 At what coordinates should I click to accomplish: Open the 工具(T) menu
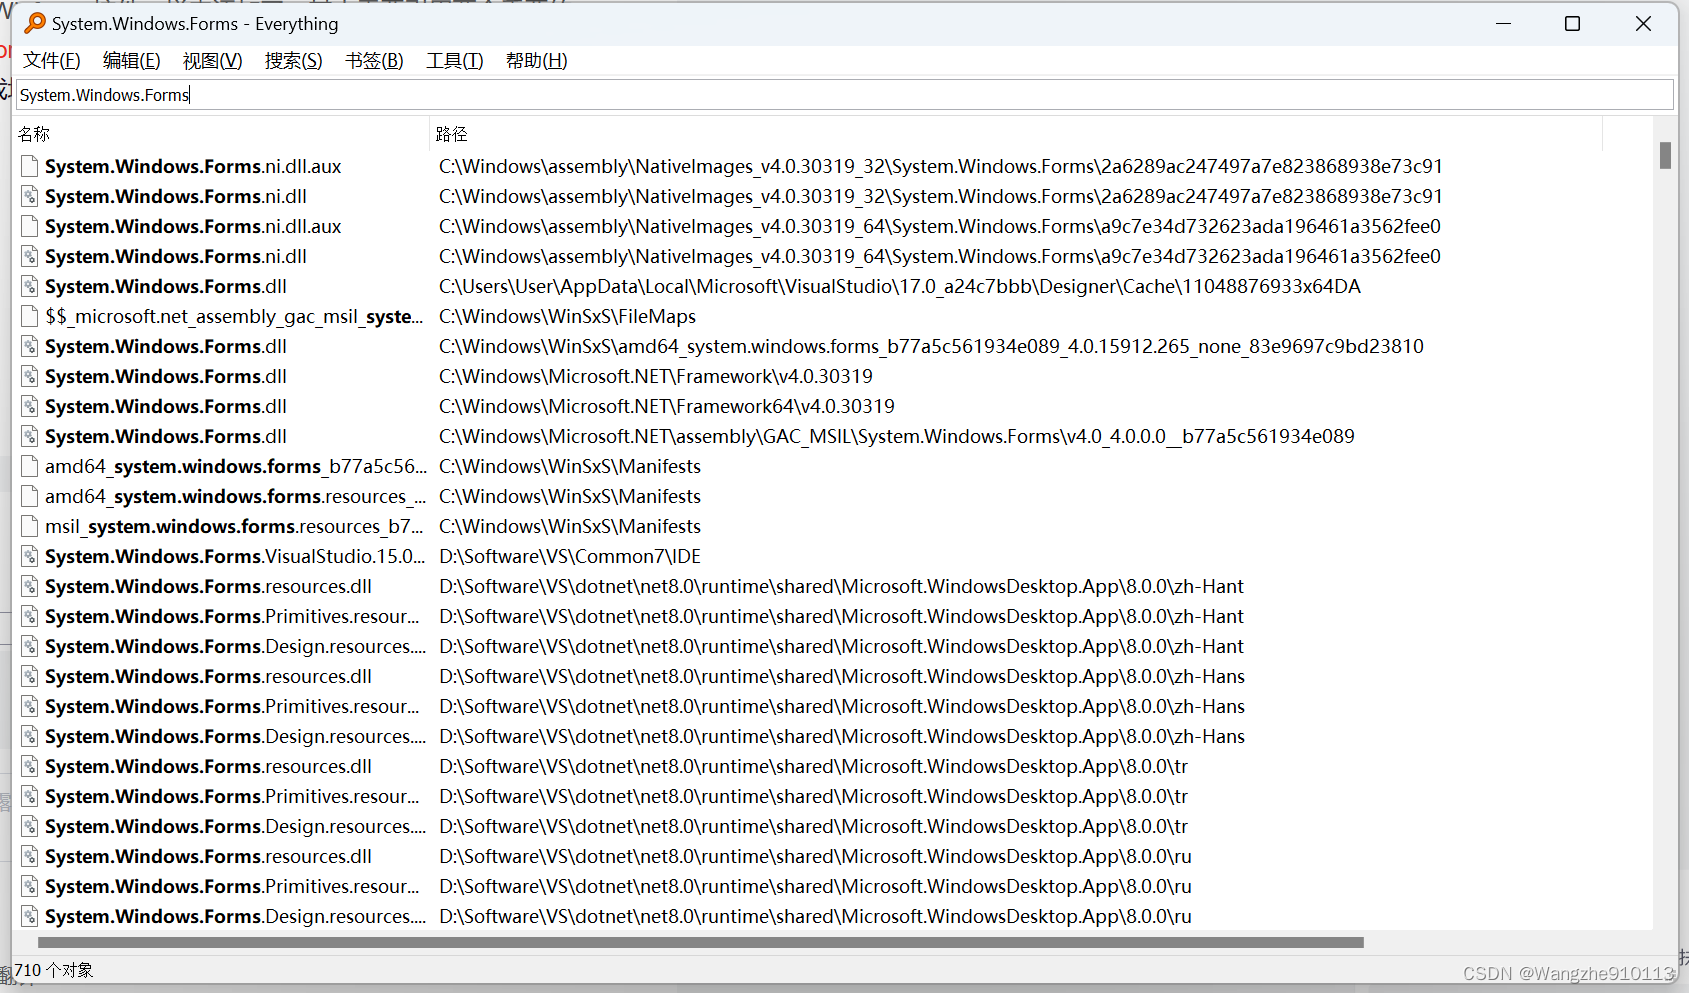pyautogui.click(x=454, y=60)
